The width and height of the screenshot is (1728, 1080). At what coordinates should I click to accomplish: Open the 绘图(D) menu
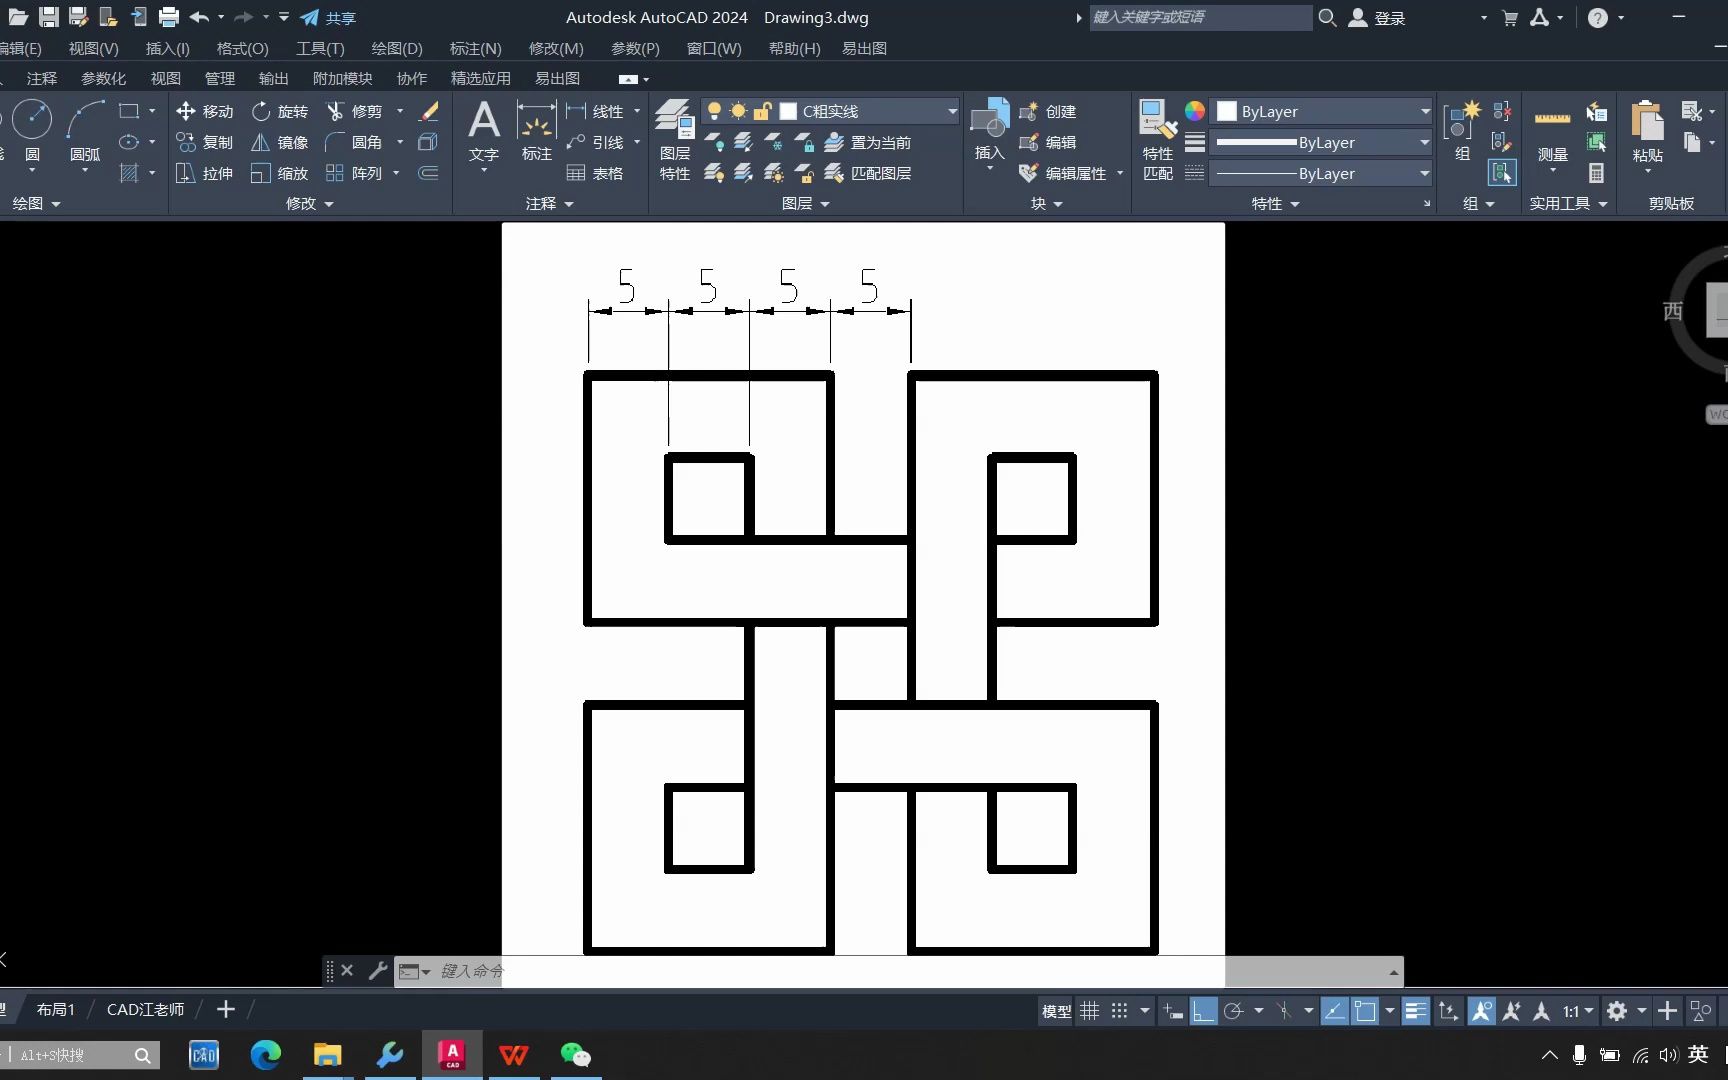click(397, 48)
